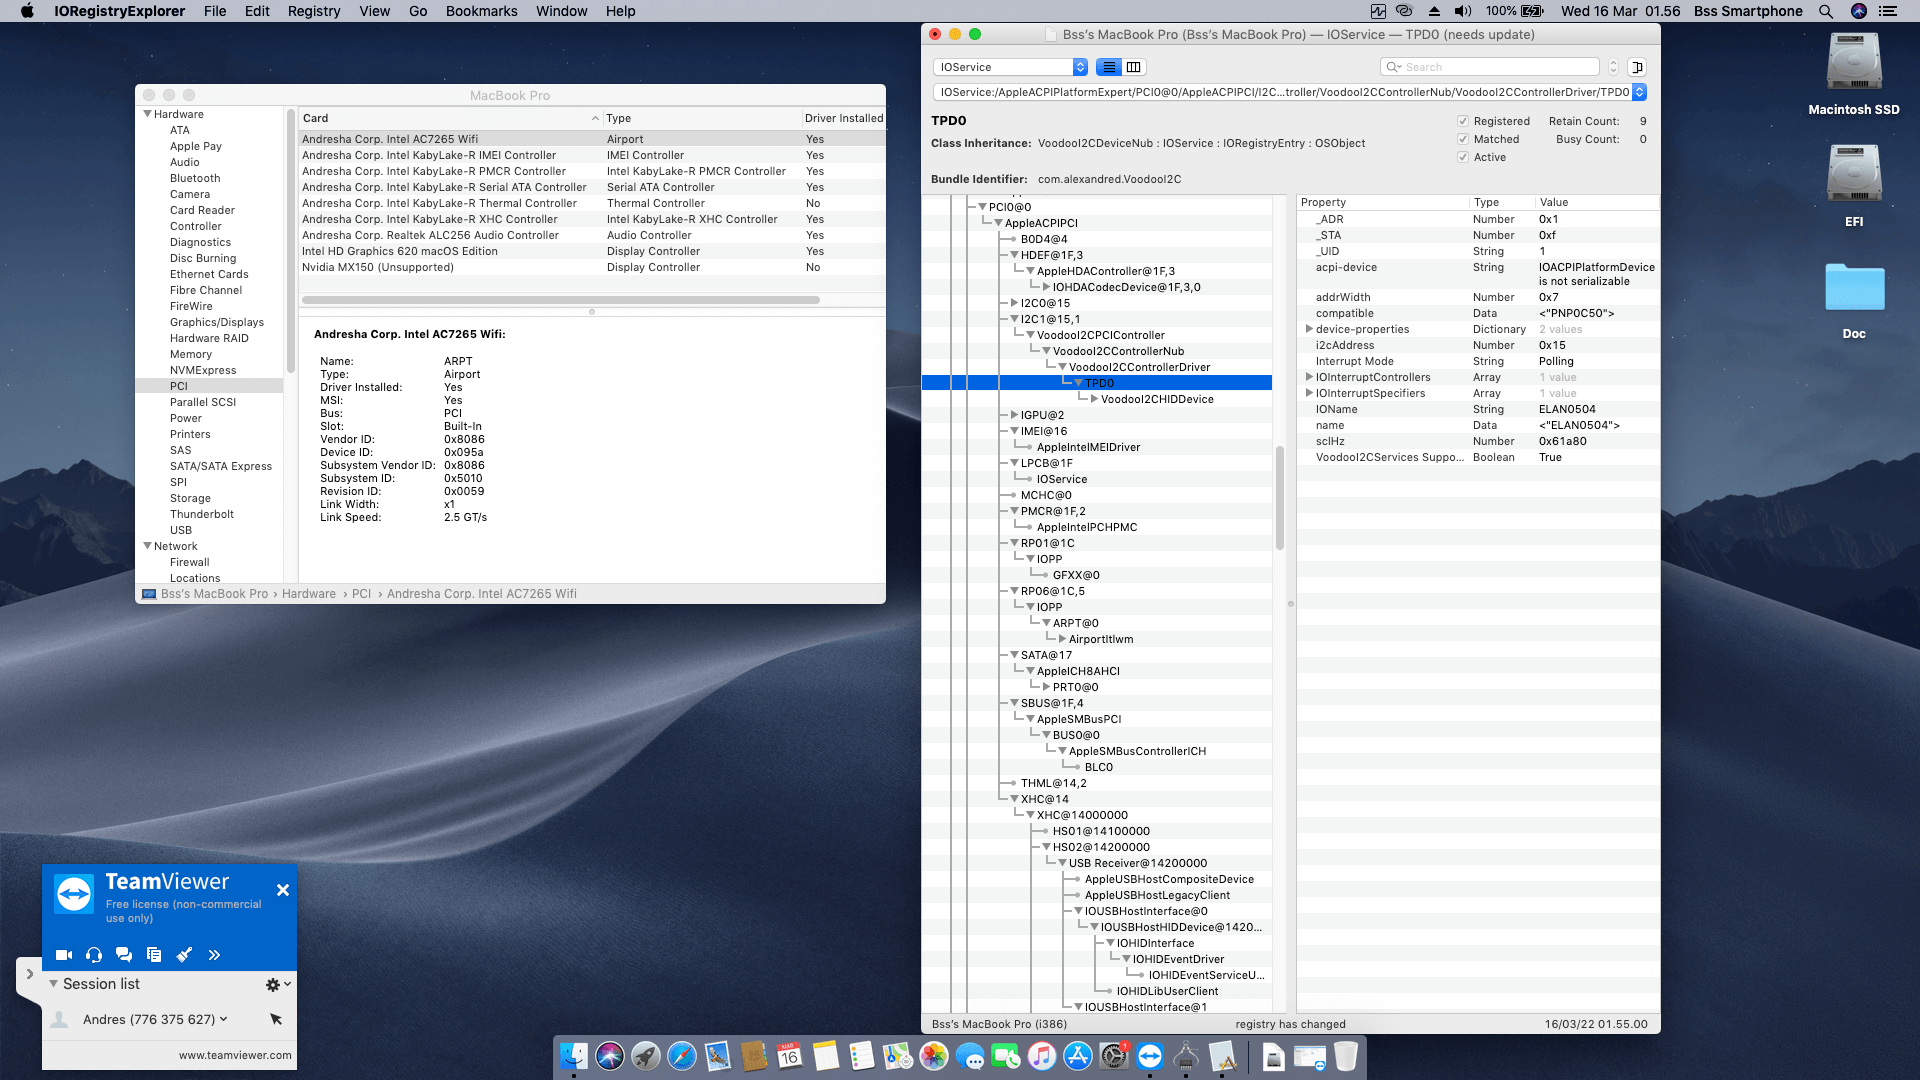The image size is (1920, 1080).
Task: Click the toolbar button right of search field
Action: click(x=1637, y=67)
